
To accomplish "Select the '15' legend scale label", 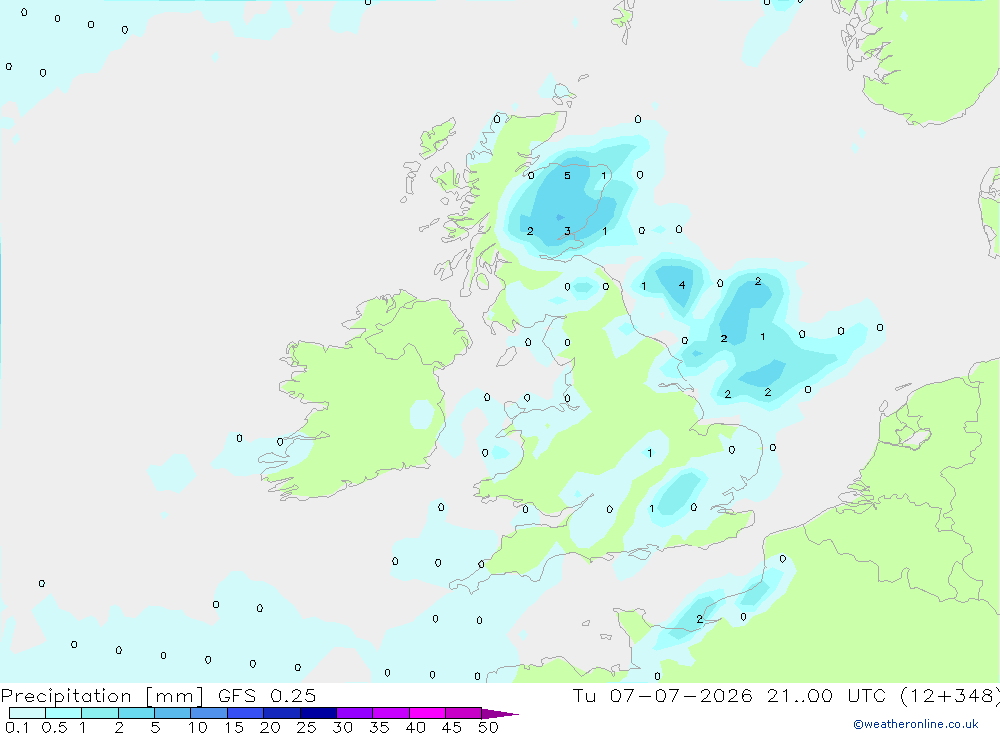I will (234, 727).
